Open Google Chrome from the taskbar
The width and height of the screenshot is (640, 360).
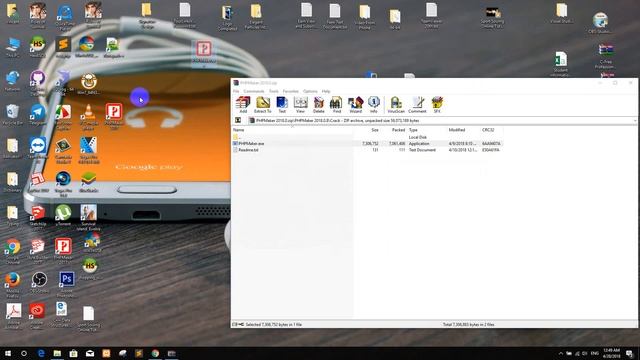coord(155,353)
